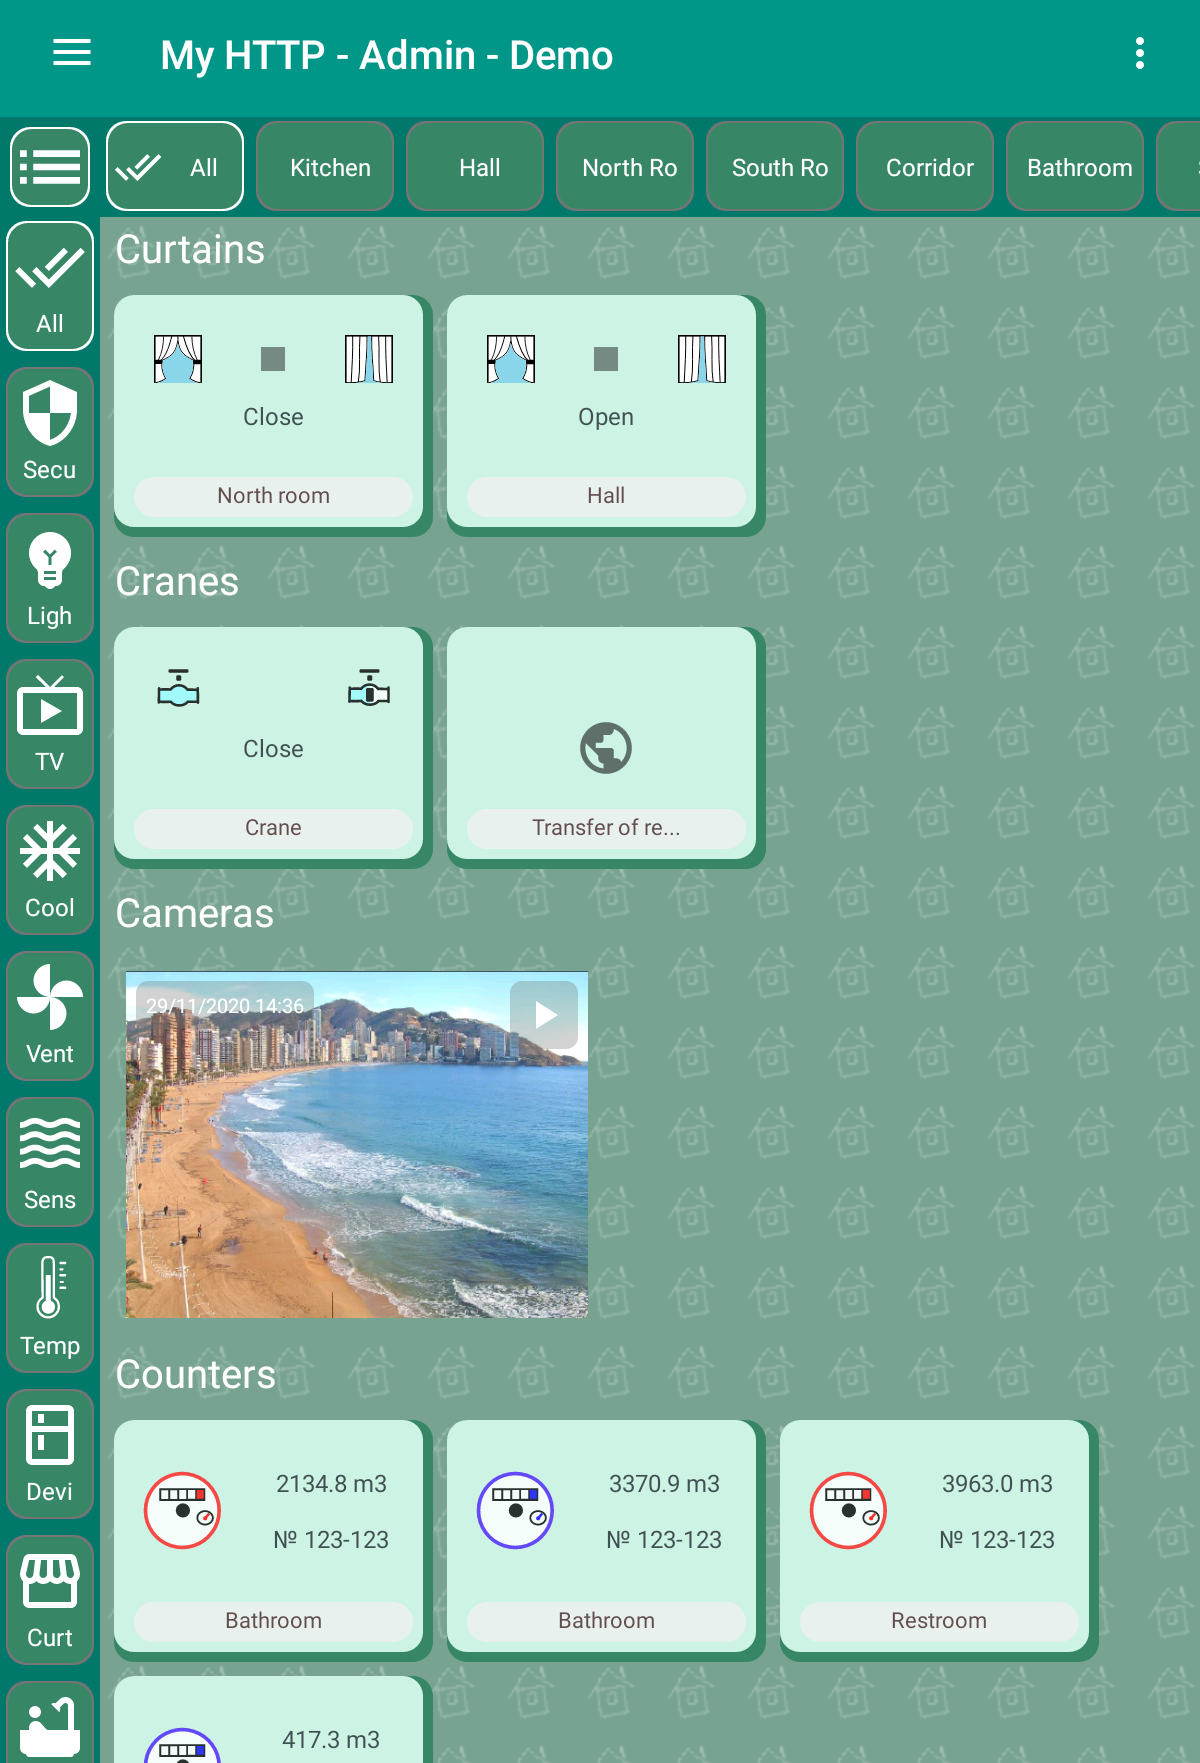Click the 2134.8 m3 reading
Screen dimensions: 1200x1763
coord(331,1484)
